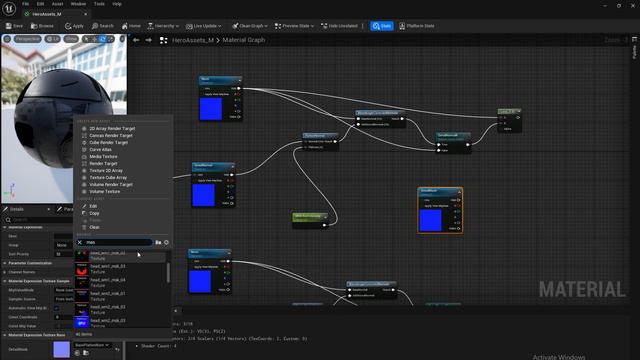Click Edit under Current Asset
This screenshot has width=640, height=360.
click(93, 206)
